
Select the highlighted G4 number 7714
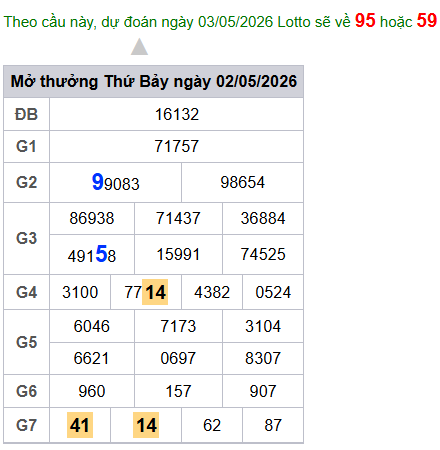[x=146, y=292]
